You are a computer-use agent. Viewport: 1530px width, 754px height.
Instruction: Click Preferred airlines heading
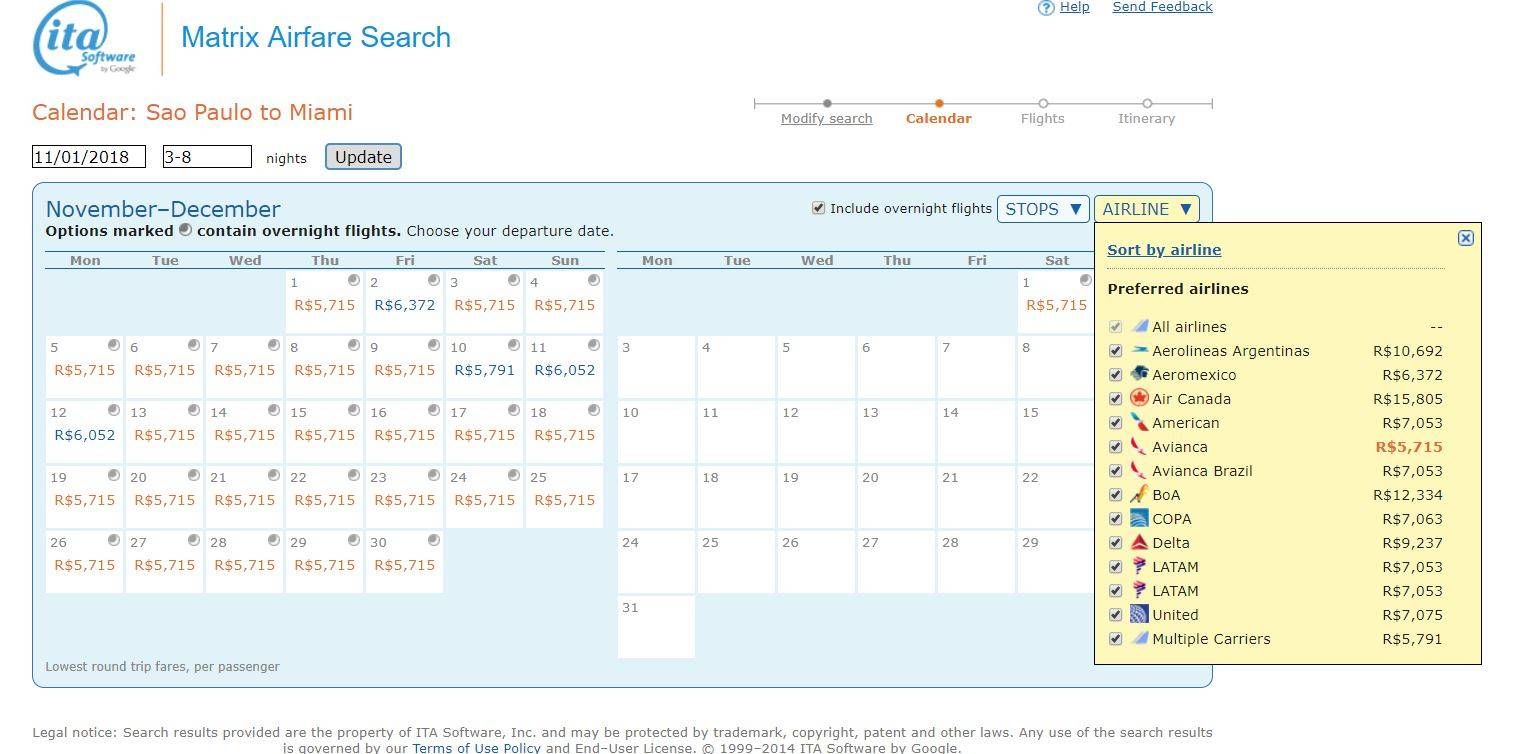point(1178,289)
